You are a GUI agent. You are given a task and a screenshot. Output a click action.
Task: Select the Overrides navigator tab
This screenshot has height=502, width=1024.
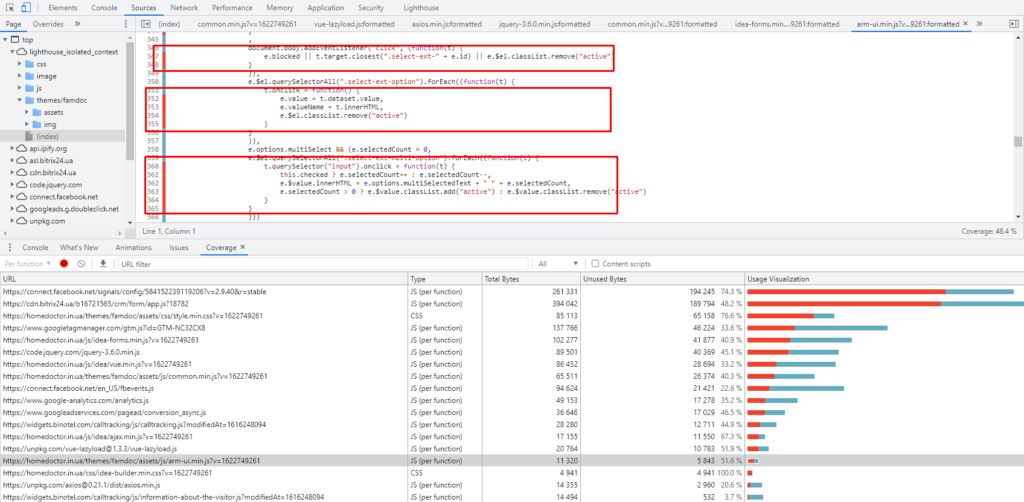[48, 24]
